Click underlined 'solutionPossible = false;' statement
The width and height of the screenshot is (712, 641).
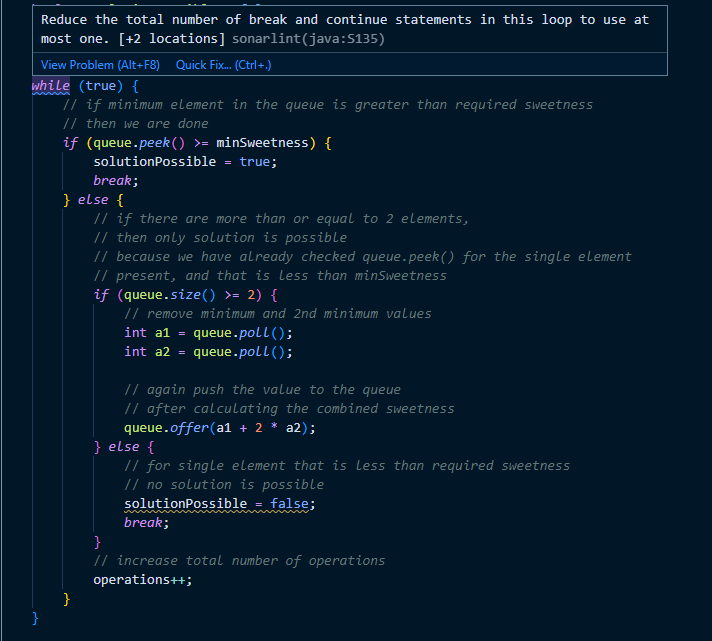(x=219, y=504)
